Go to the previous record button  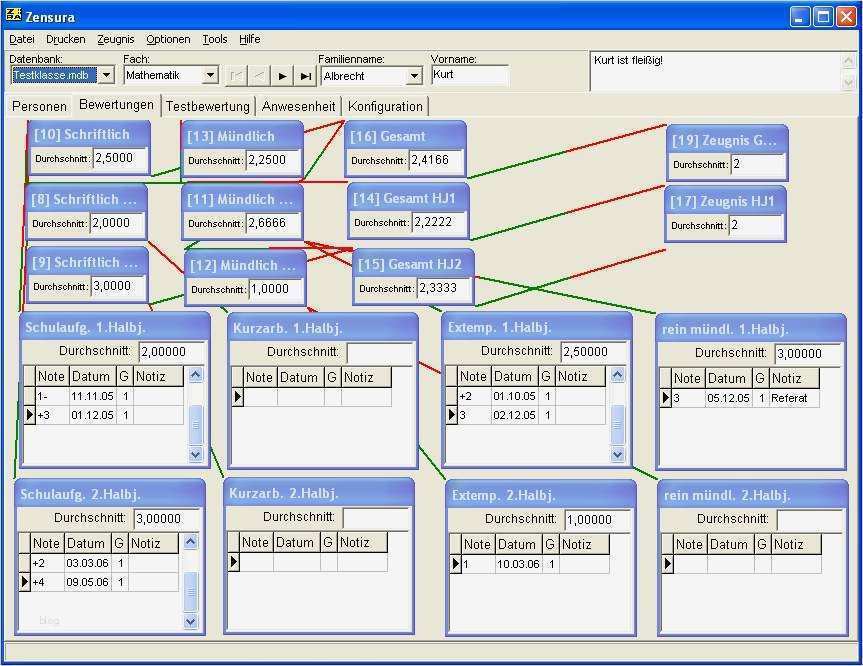(259, 75)
